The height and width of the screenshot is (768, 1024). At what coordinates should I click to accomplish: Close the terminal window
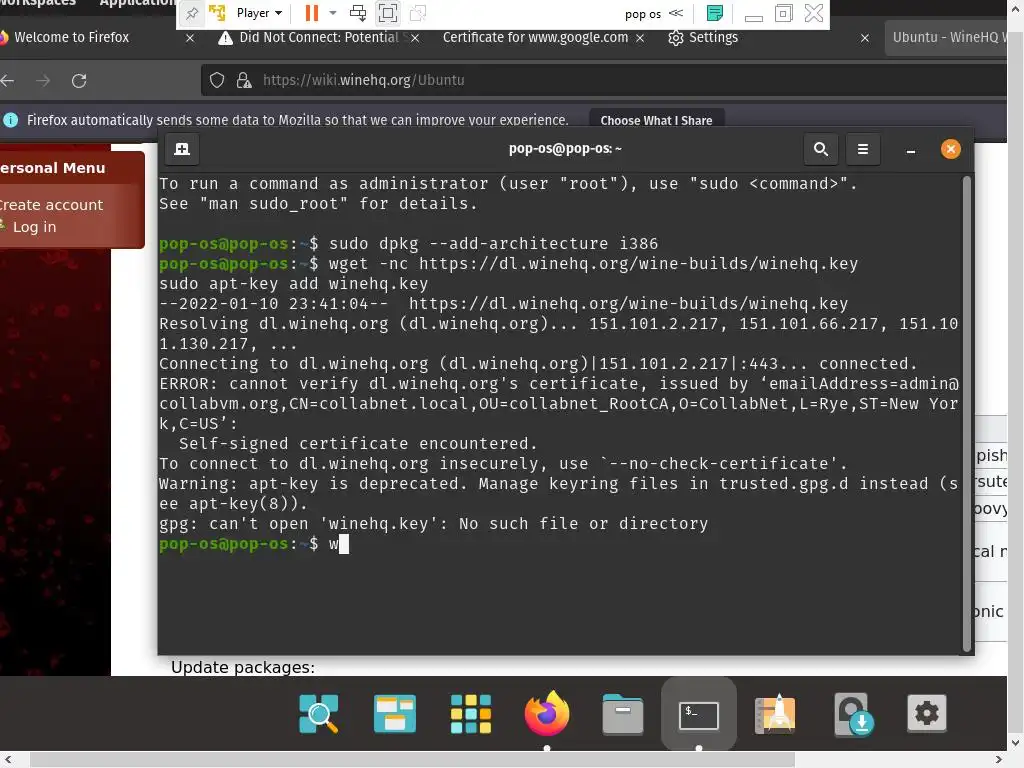pos(950,149)
